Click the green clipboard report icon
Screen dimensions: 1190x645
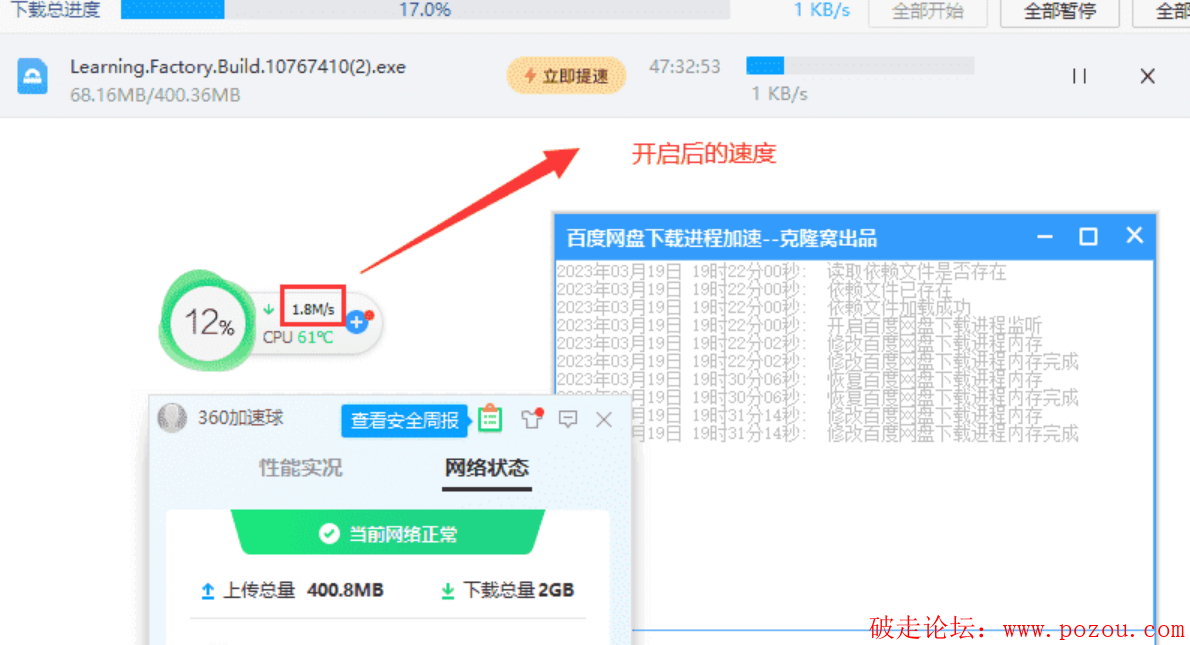tap(490, 418)
